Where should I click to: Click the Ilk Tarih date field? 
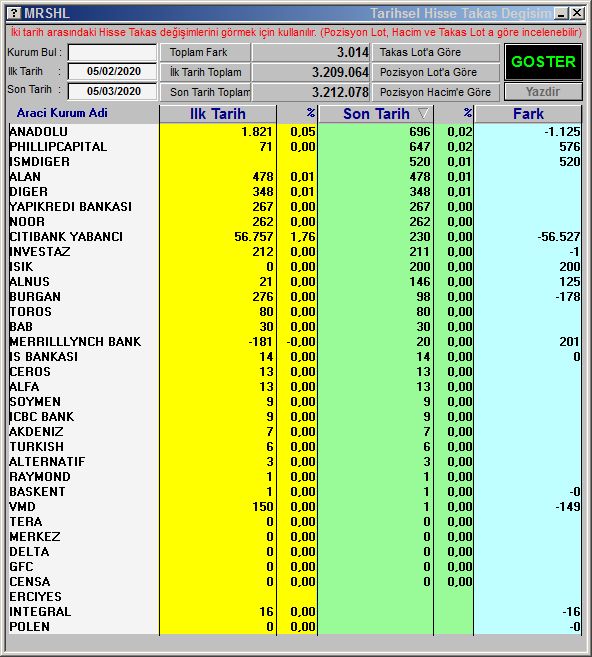pyautogui.click(x=112, y=71)
